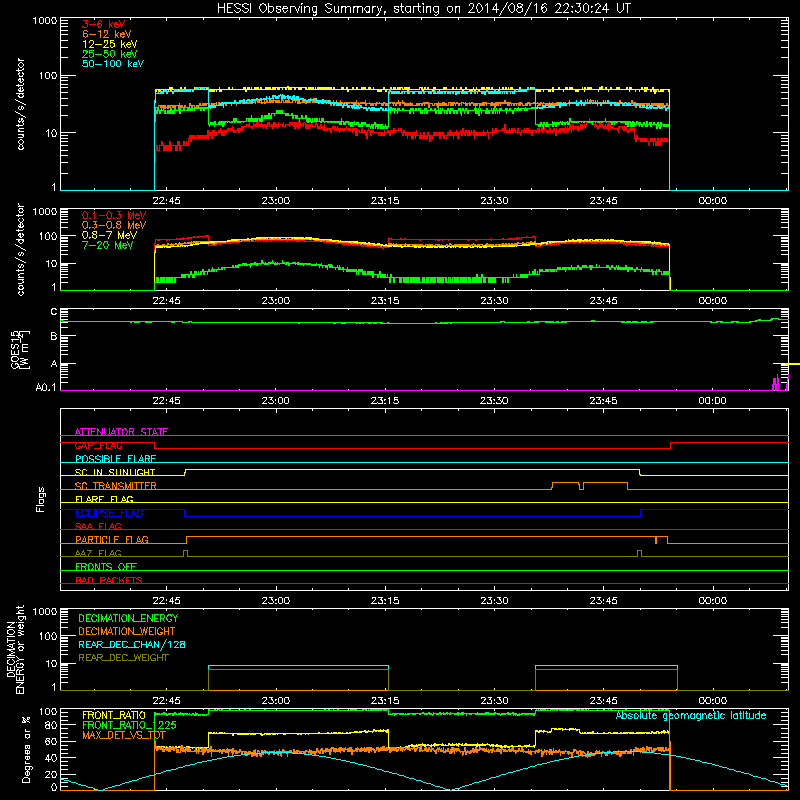
Task: Click the 22:45 tick under top plot
Action: pos(166,201)
